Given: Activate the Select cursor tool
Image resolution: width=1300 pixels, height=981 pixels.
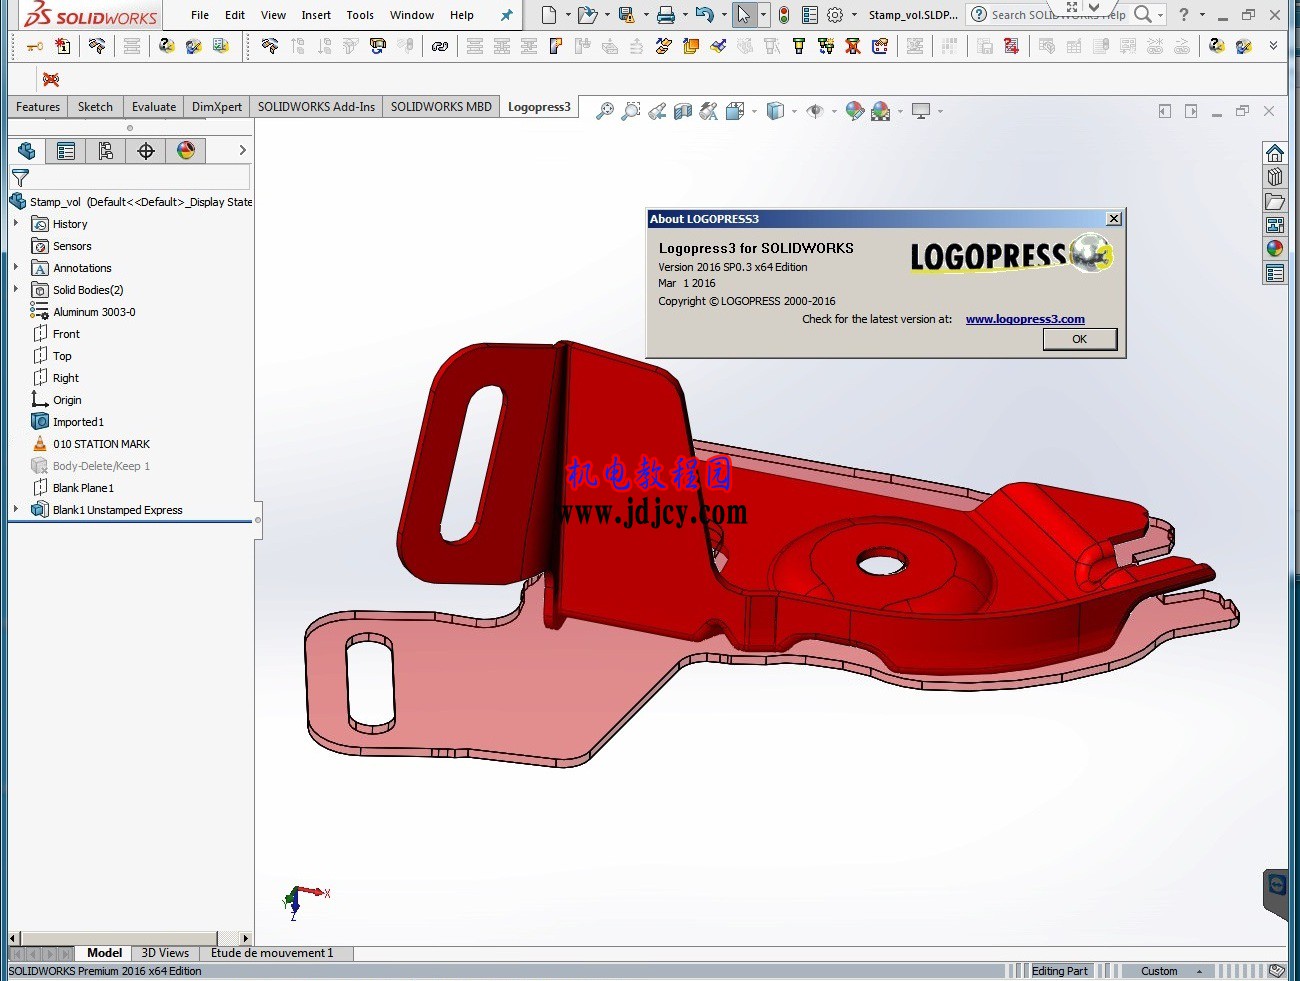Looking at the screenshot, I should [x=743, y=15].
